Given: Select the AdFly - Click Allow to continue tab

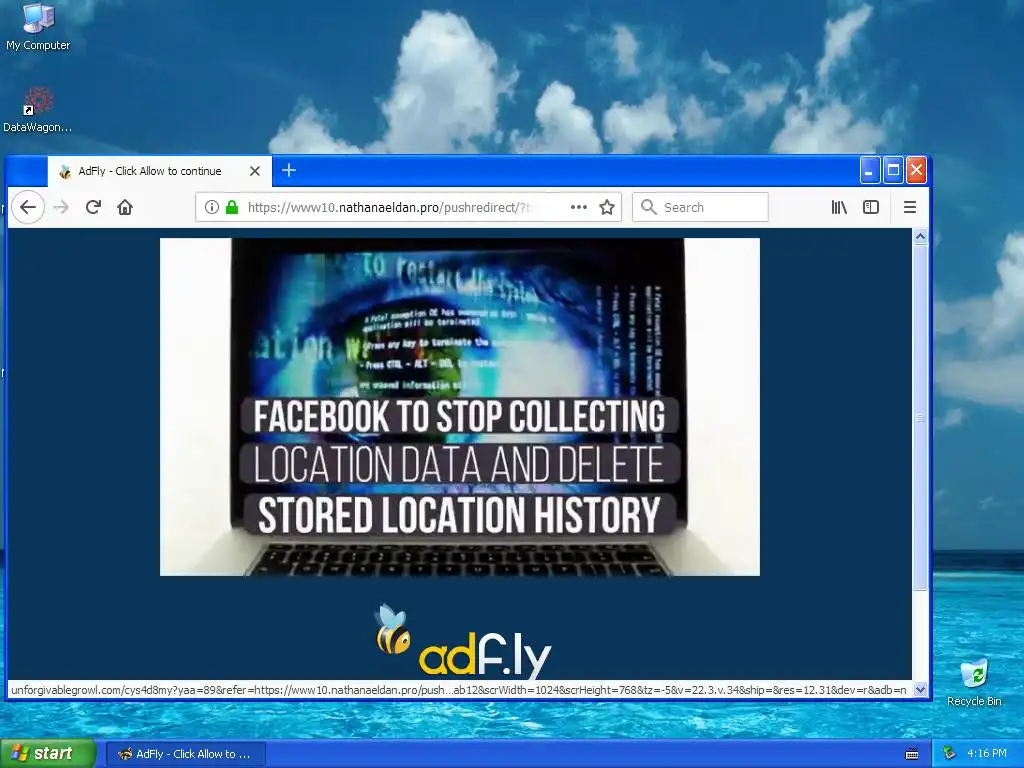Looking at the screenshot, I should [159, 171].
